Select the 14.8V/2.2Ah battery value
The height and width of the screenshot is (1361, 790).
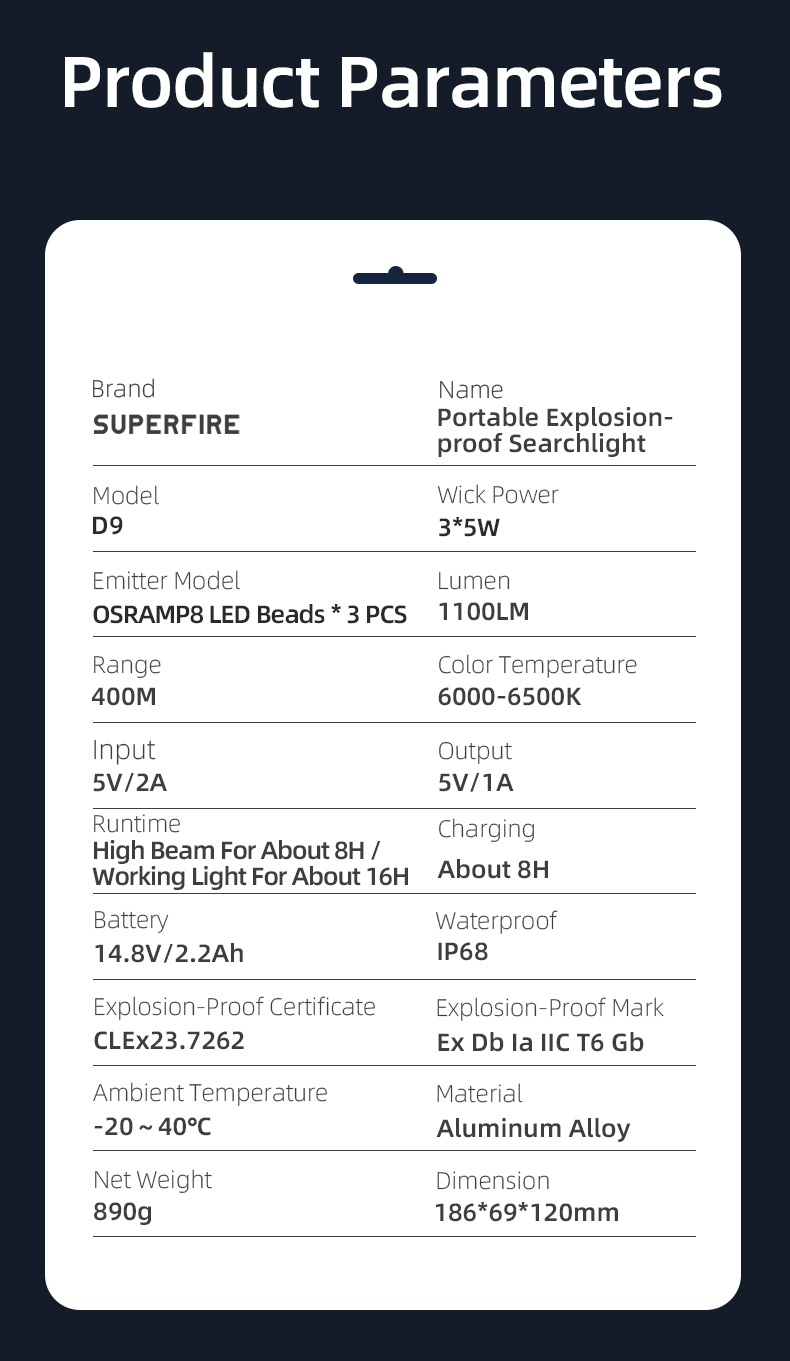click(x=168, y=953)
